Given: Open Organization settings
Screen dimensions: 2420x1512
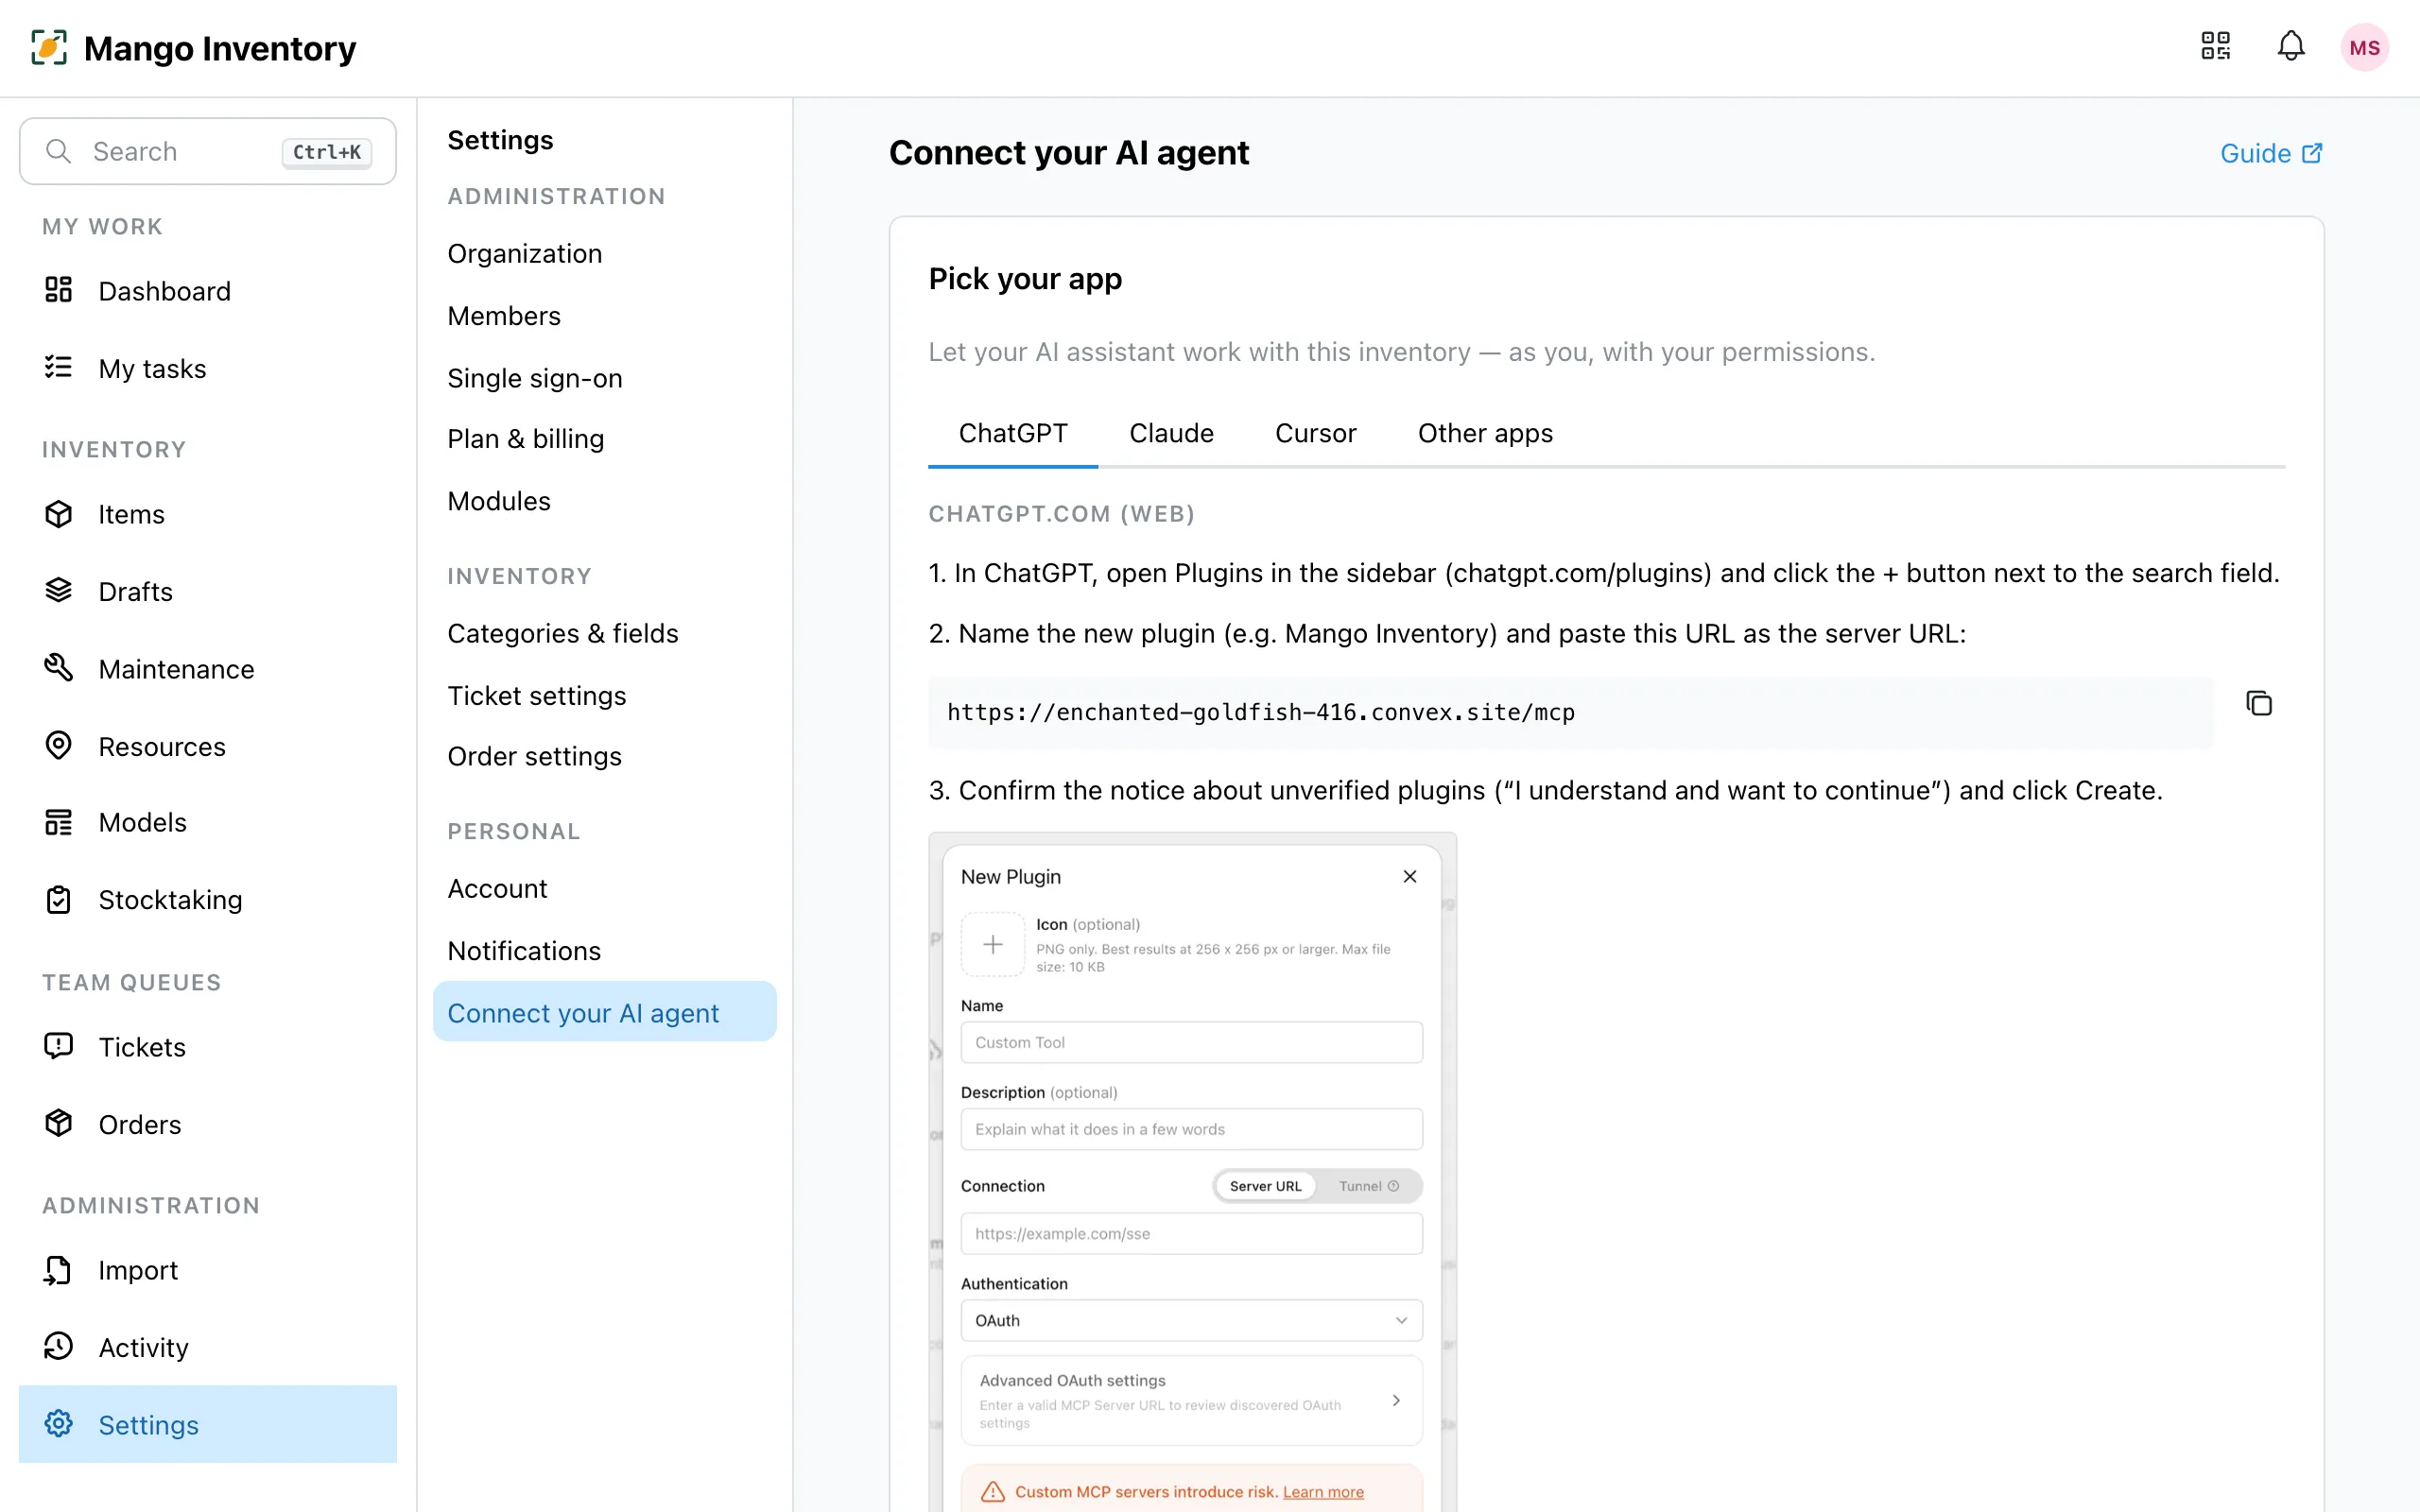Looking at the screenshot, I should pos(524,254).
